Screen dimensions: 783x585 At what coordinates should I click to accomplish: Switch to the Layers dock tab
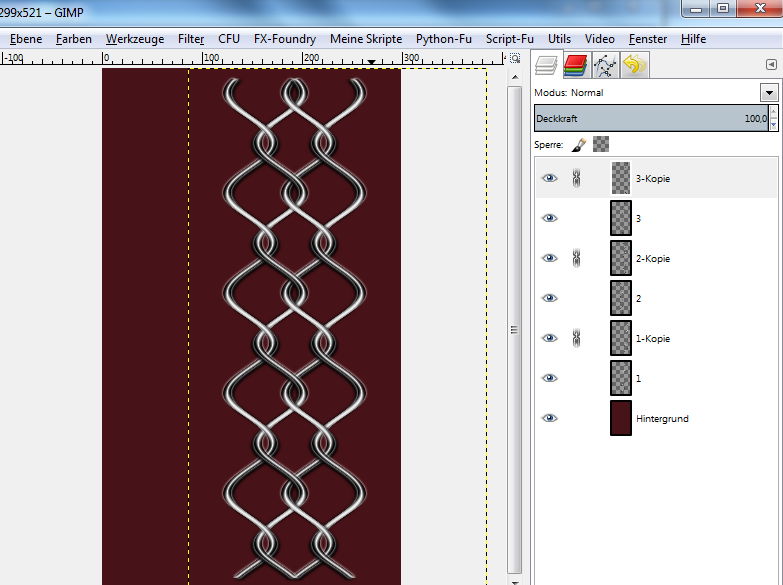(545, 66)
